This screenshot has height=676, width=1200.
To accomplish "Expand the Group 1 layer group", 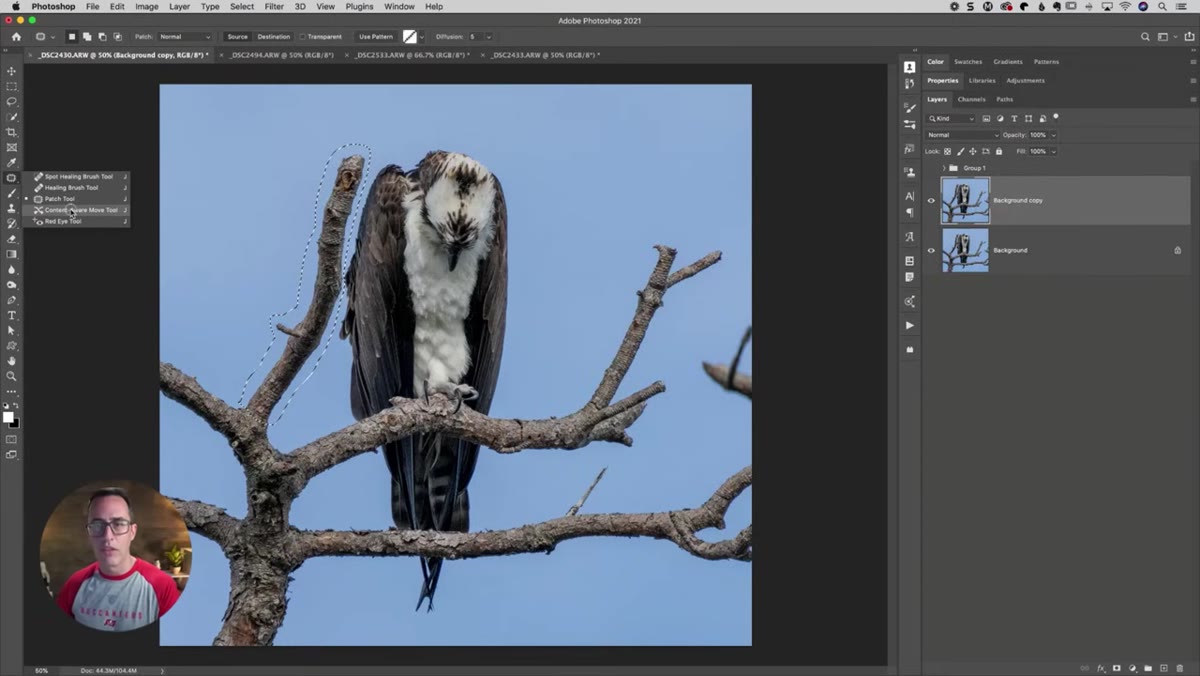I will click(x=944, y=168).
